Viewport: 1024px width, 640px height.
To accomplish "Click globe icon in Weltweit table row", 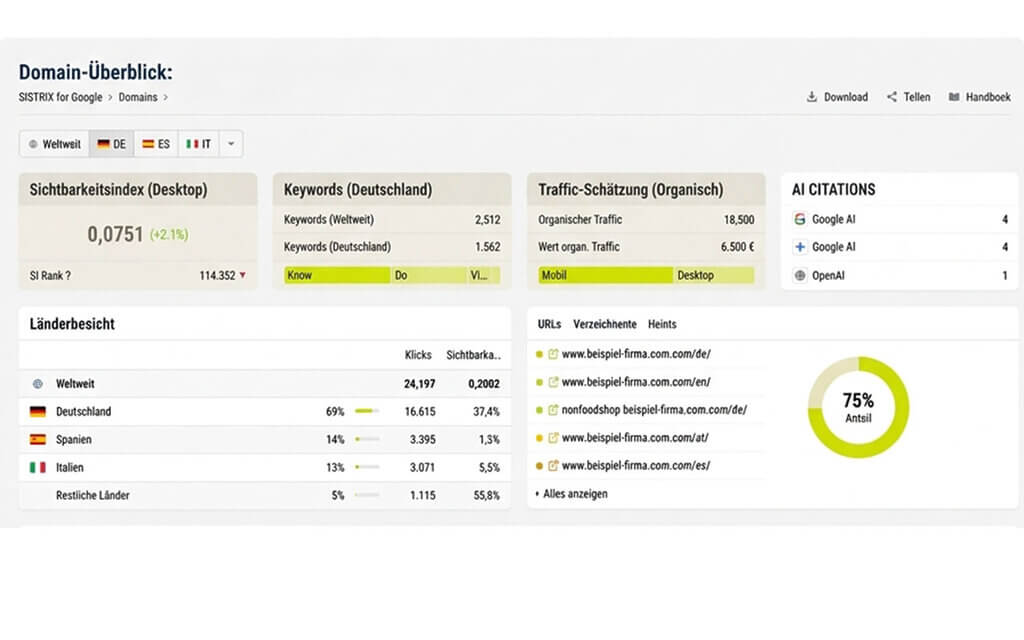I will click(x=38, y=384).
